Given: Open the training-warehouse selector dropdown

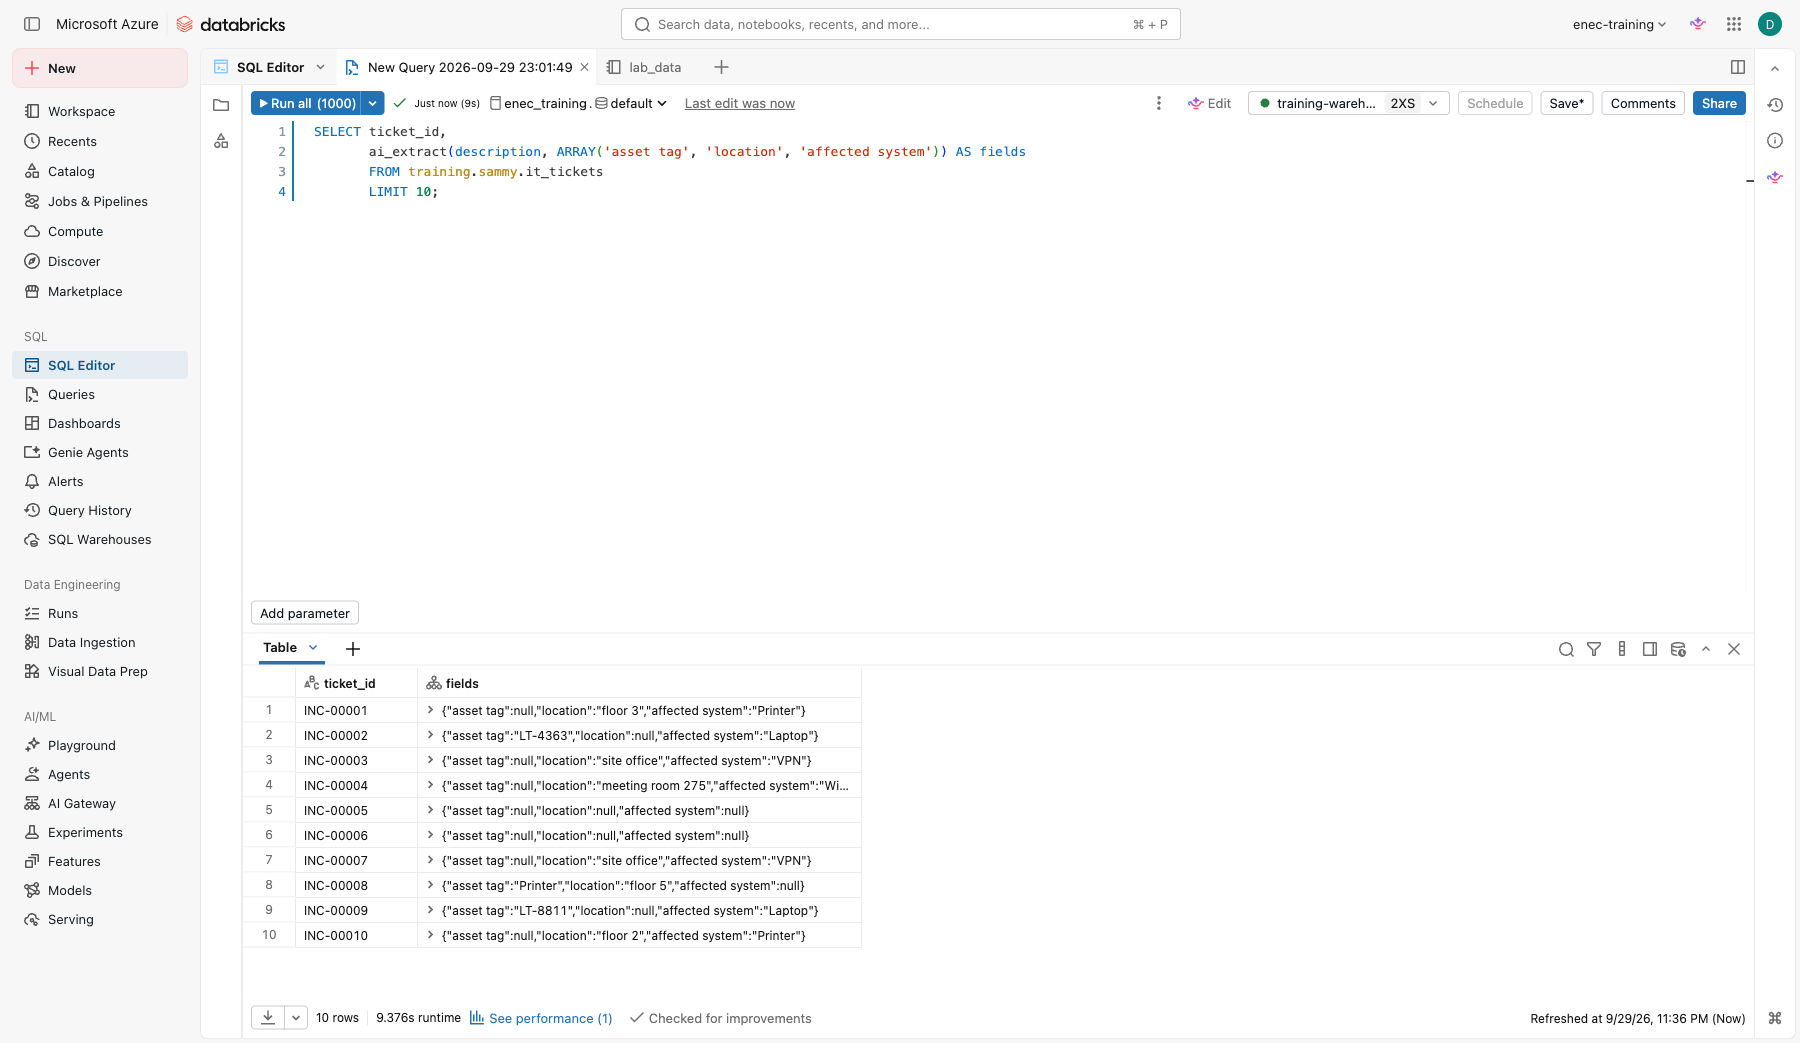Looking at the screenshot, I should click(x=1348, y=103).
